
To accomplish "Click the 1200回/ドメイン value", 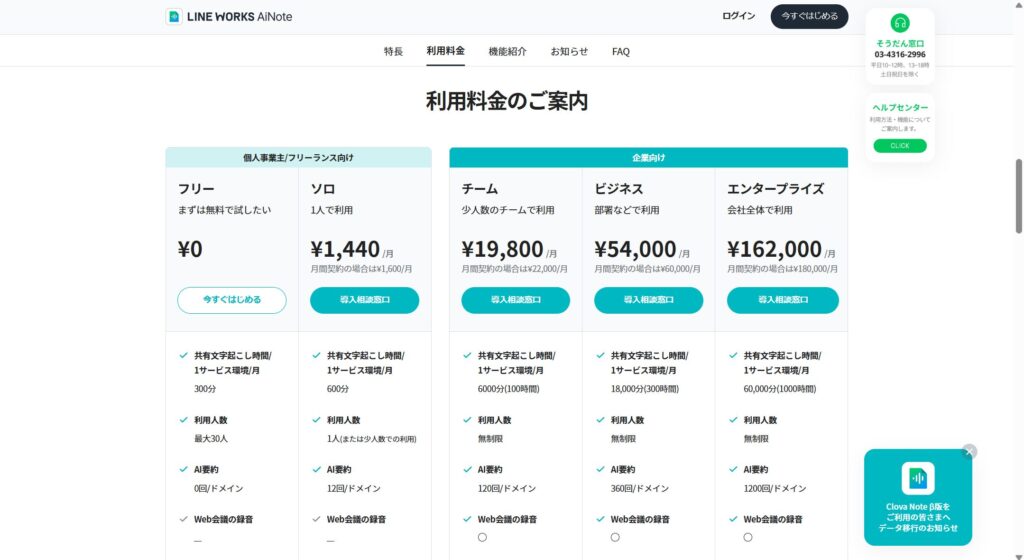I will [x=775, y=488].
